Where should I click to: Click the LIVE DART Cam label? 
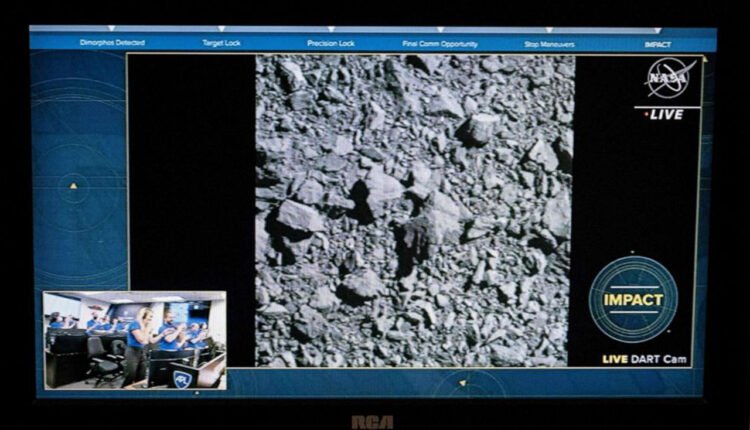click(x=644, y=359)
